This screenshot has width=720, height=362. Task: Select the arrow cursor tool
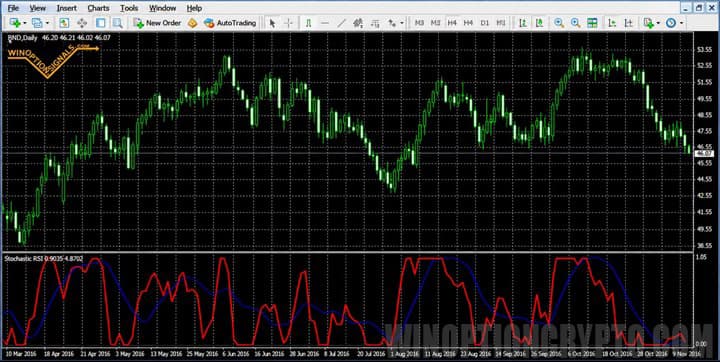(272, 23)
